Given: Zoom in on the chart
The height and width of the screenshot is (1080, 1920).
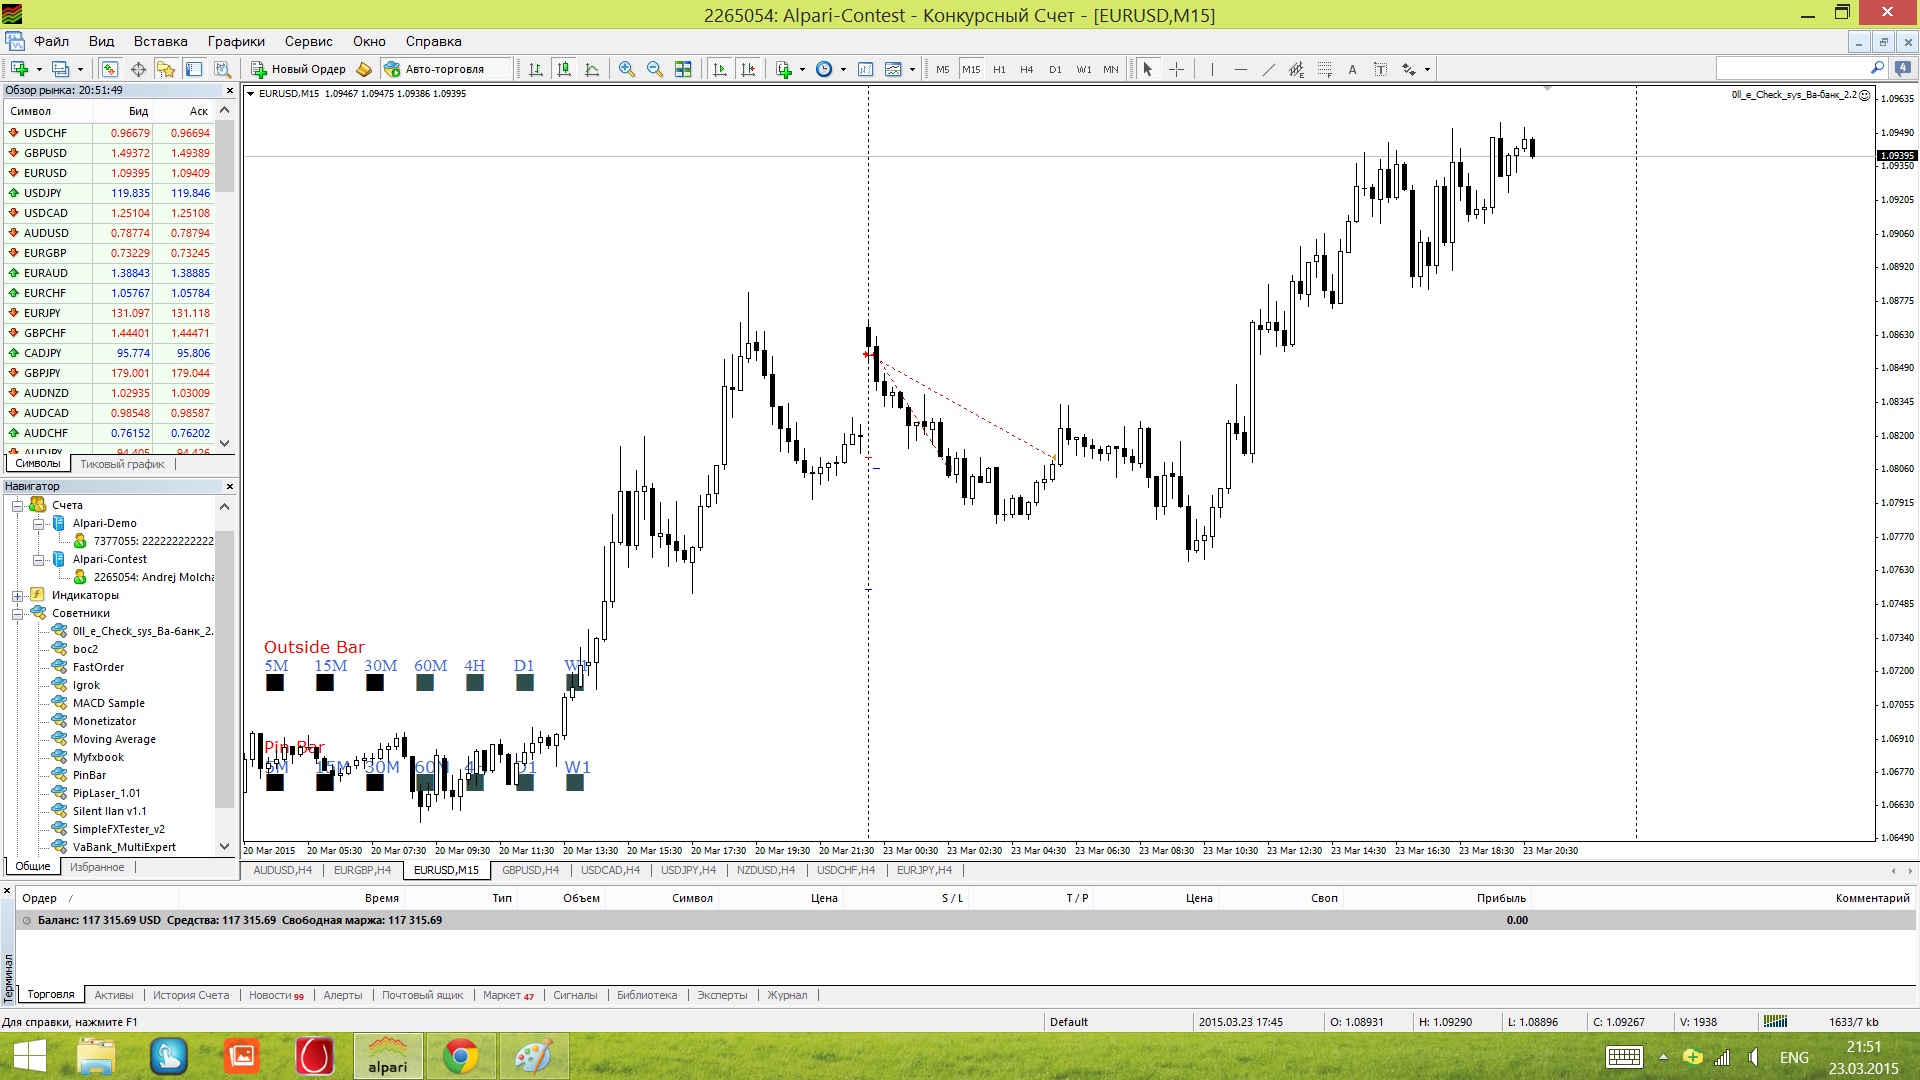Looking at the screenshot, I should pos(627,69).
